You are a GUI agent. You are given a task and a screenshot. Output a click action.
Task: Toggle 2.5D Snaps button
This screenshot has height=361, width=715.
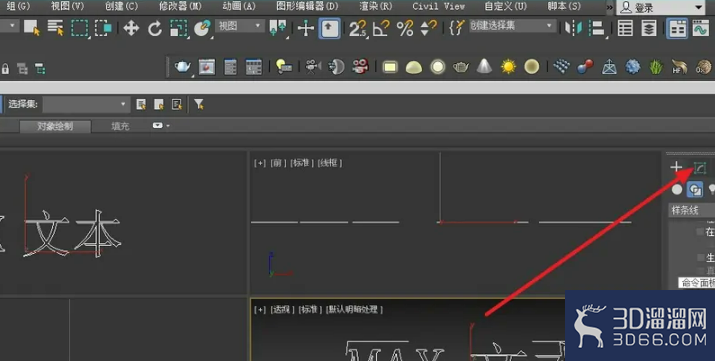pos(358,28)
